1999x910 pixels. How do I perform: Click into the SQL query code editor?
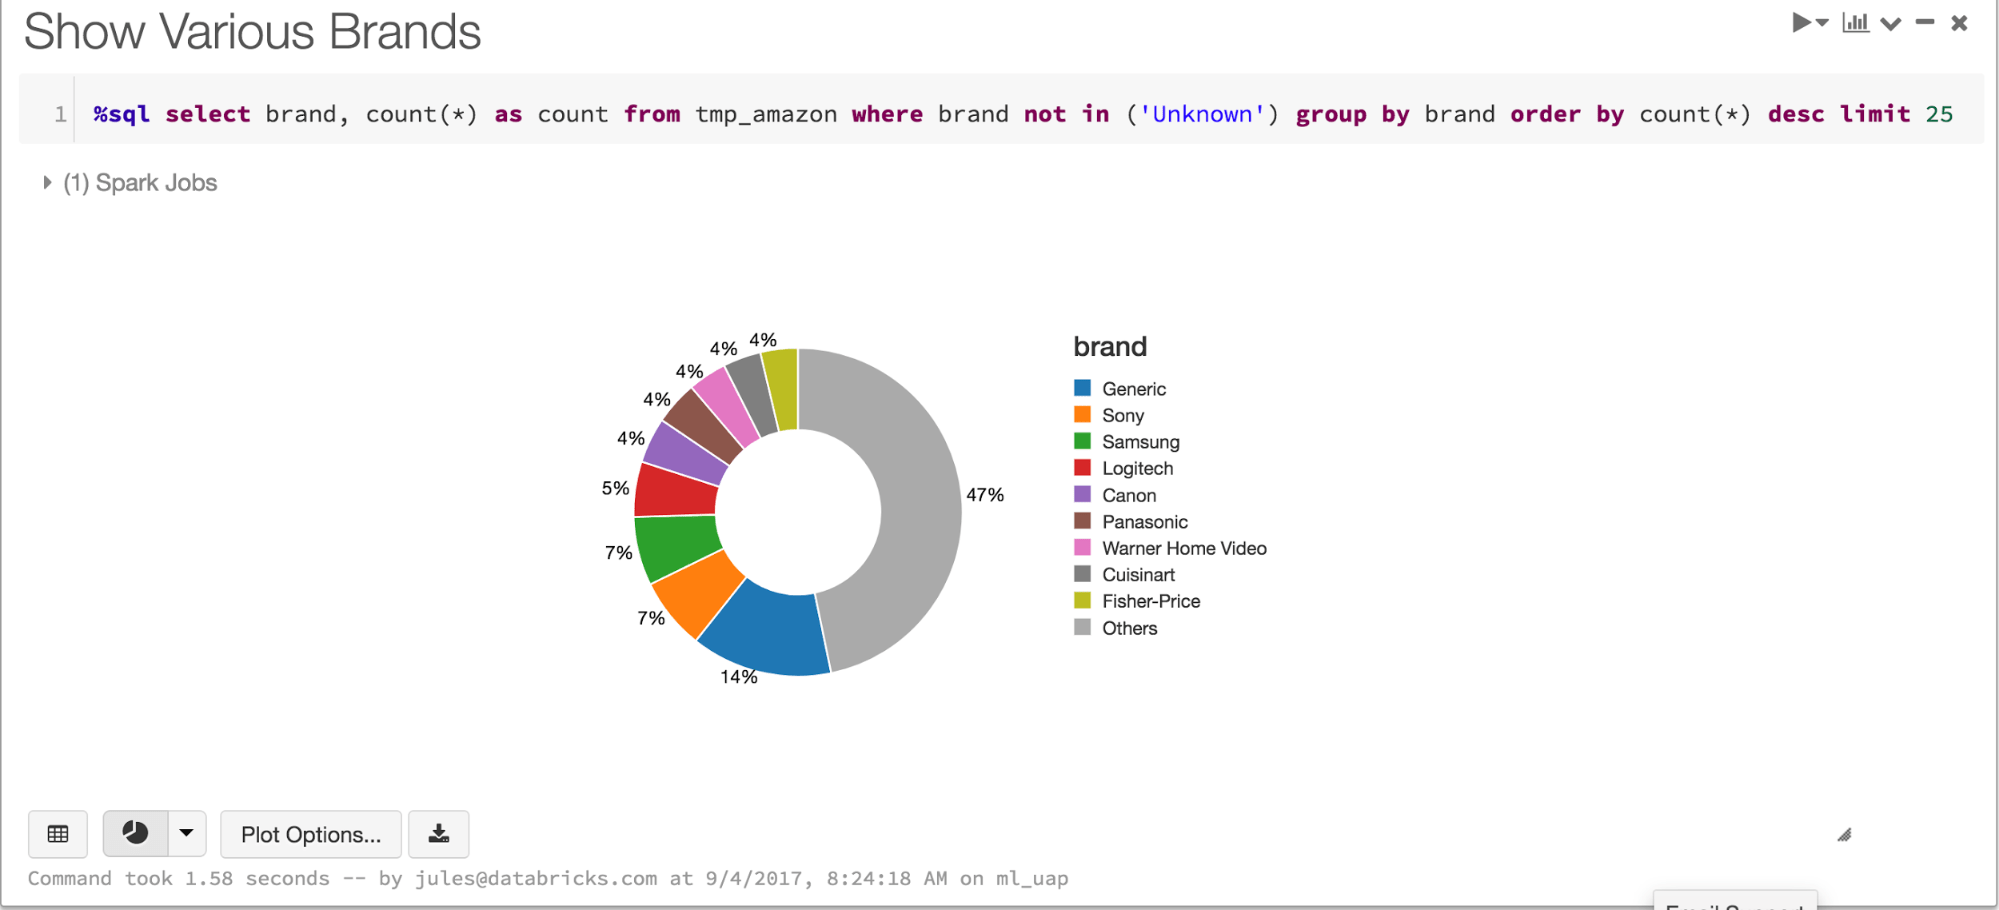[x=1023, y=114]
